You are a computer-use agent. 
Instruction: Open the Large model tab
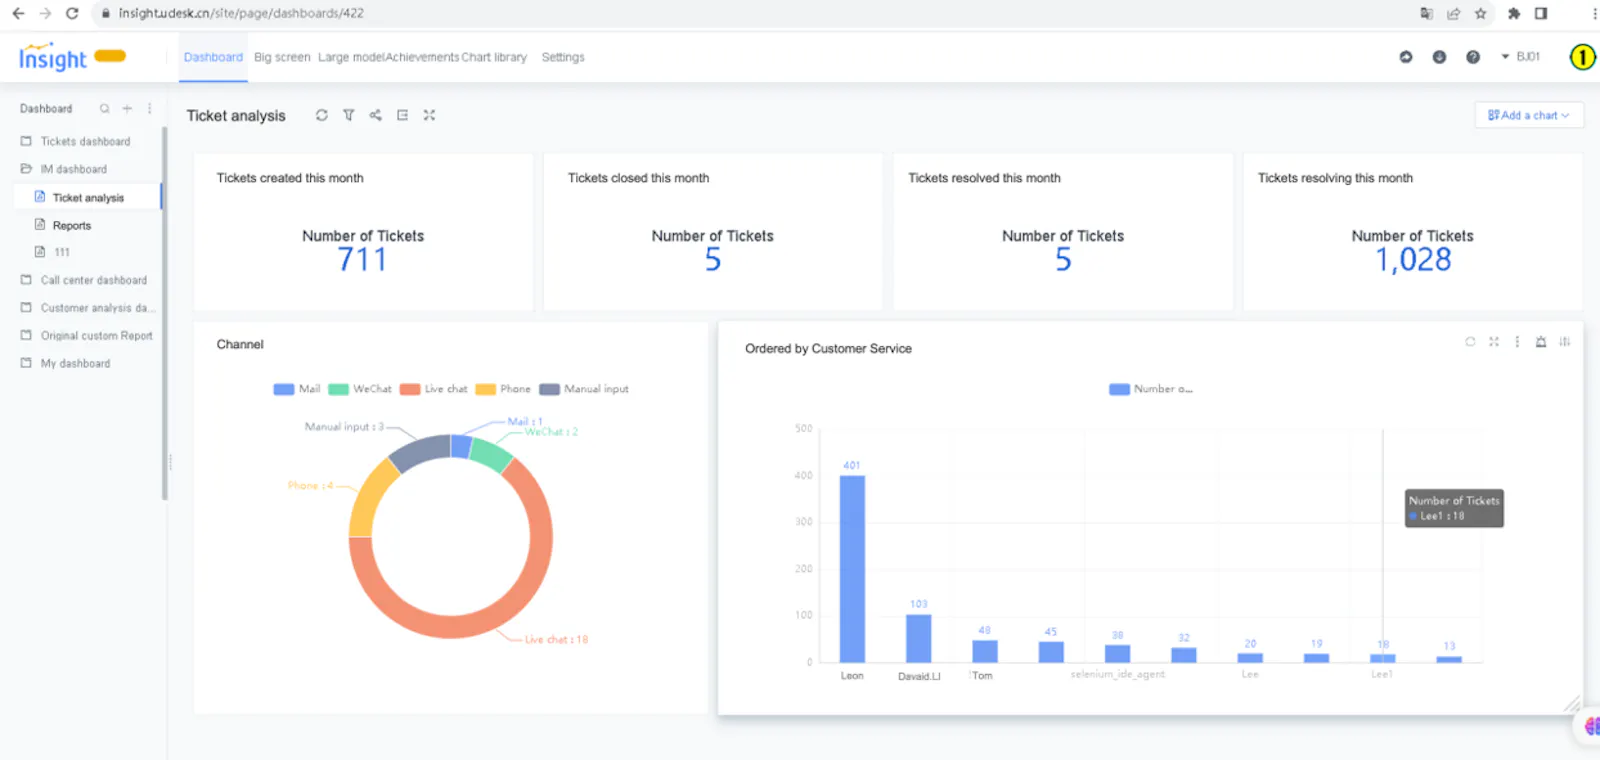[x=351, y=57]
